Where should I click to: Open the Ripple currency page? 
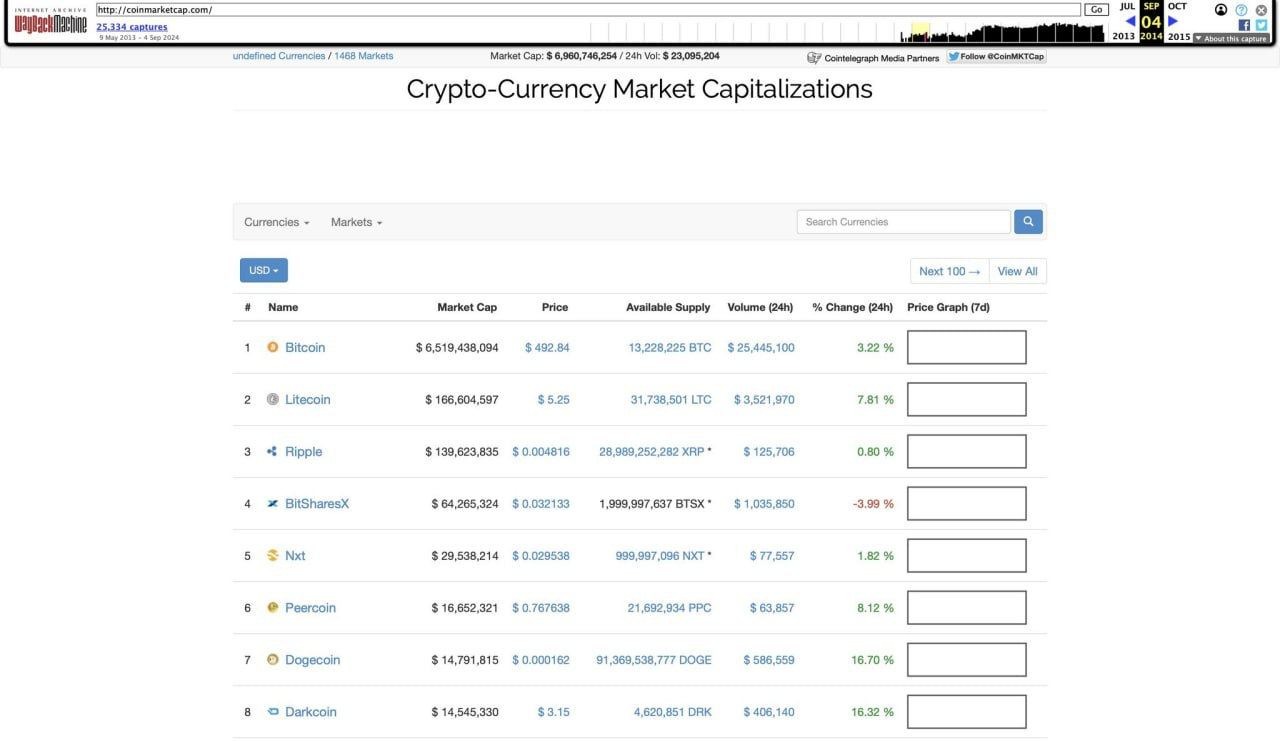[x=304, y=451]
